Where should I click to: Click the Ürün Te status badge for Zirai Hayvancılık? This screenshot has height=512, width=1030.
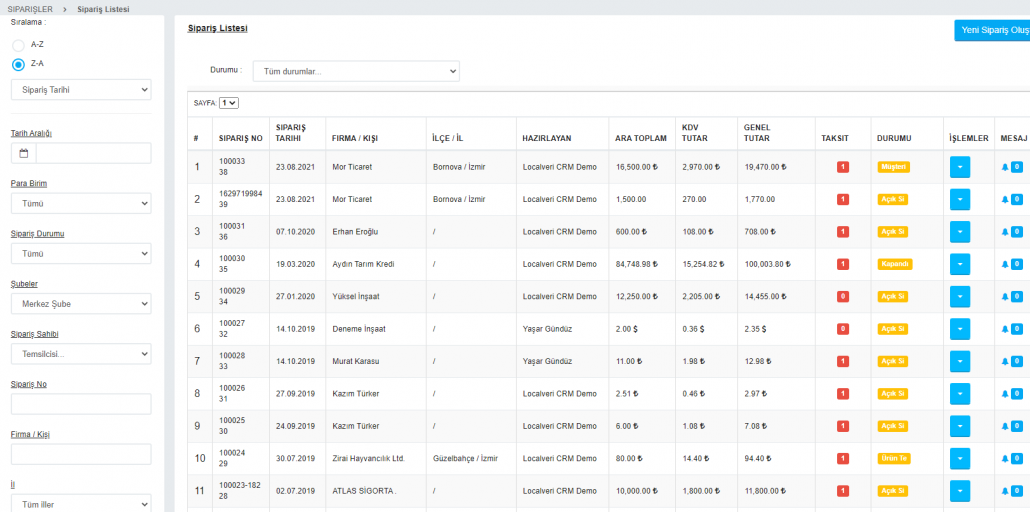point(893,459)
